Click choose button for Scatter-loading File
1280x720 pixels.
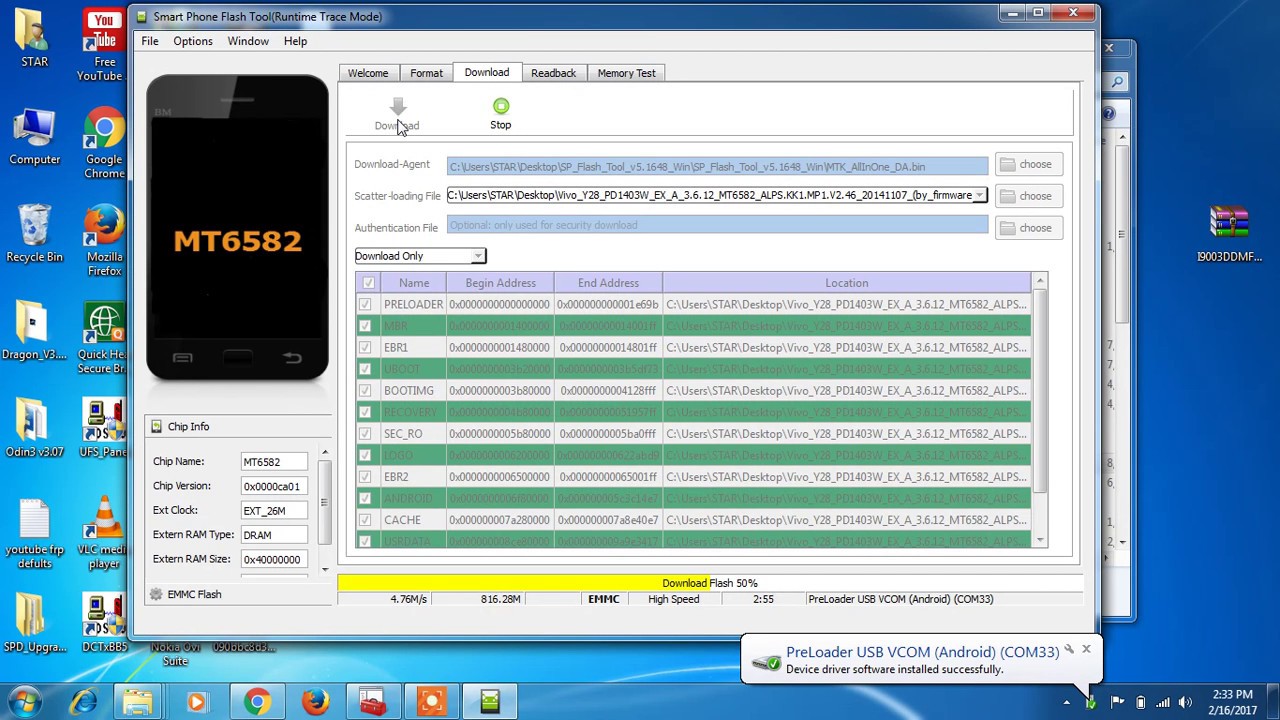tap(1027, 196)
